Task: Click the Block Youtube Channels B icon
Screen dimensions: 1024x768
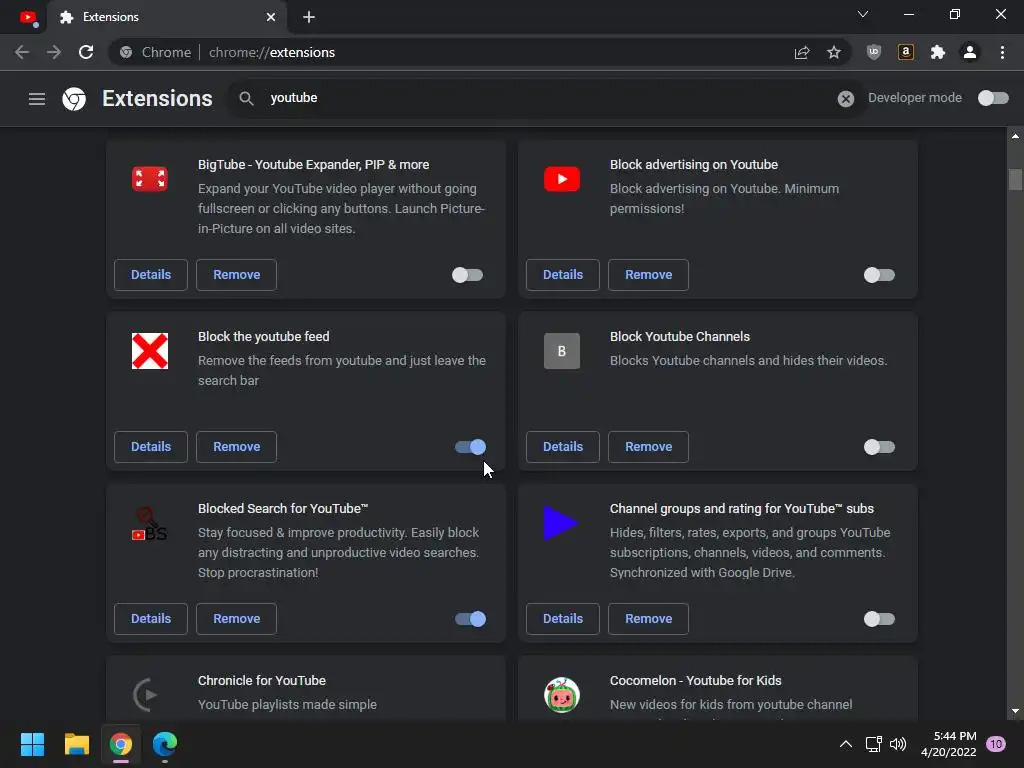Action: coord(562,351)
